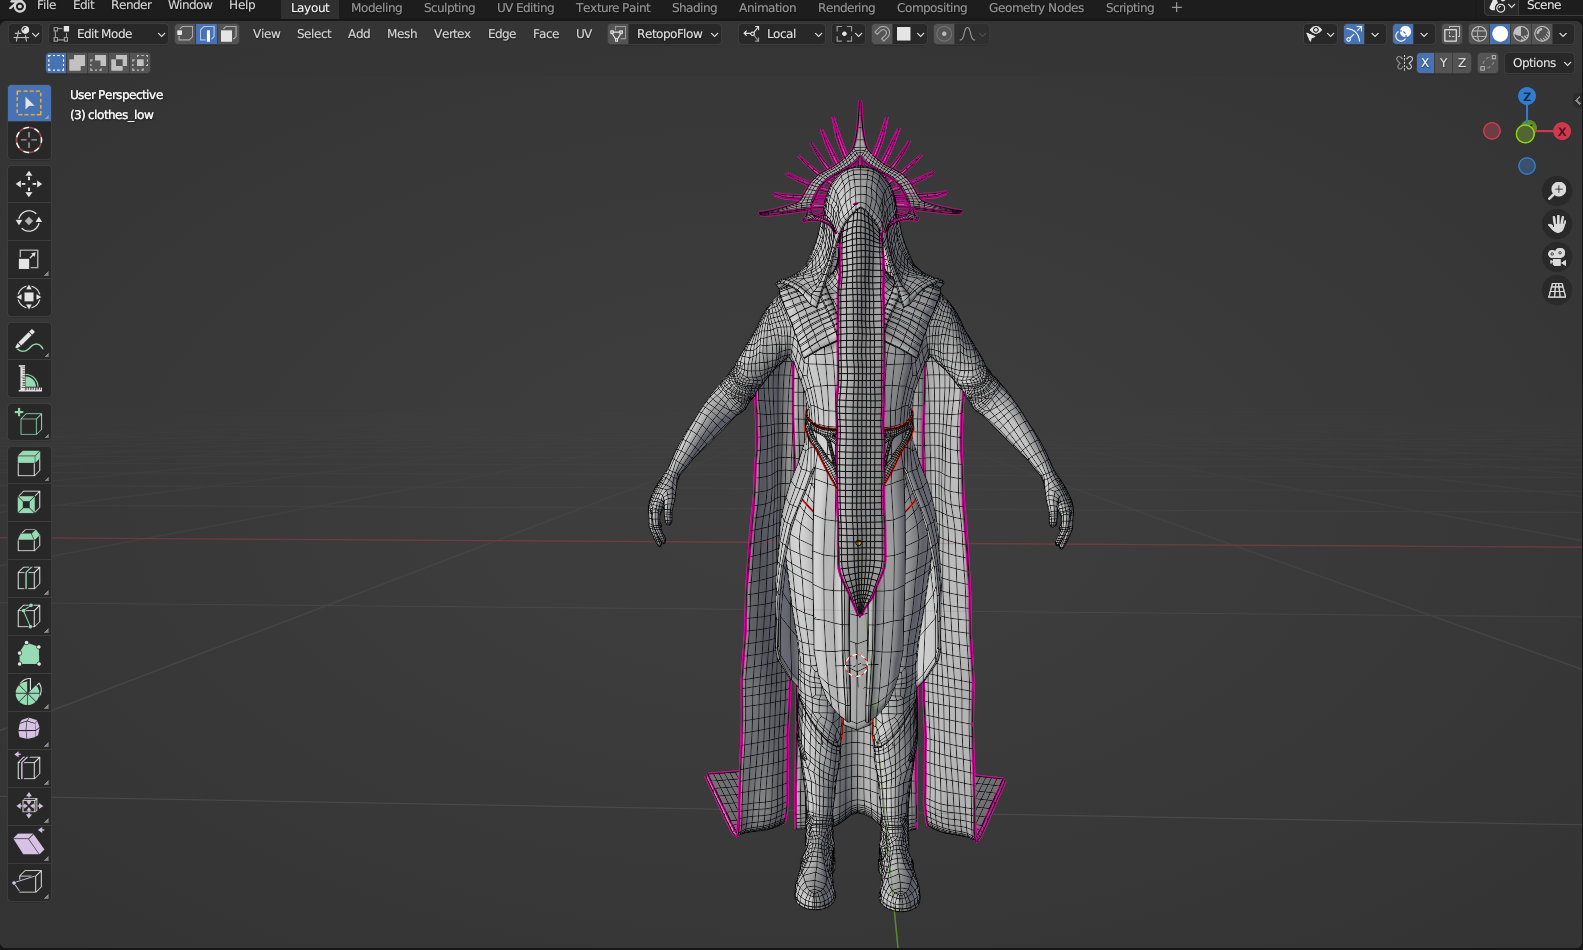Pick the Measure tool

coord(29,379)
